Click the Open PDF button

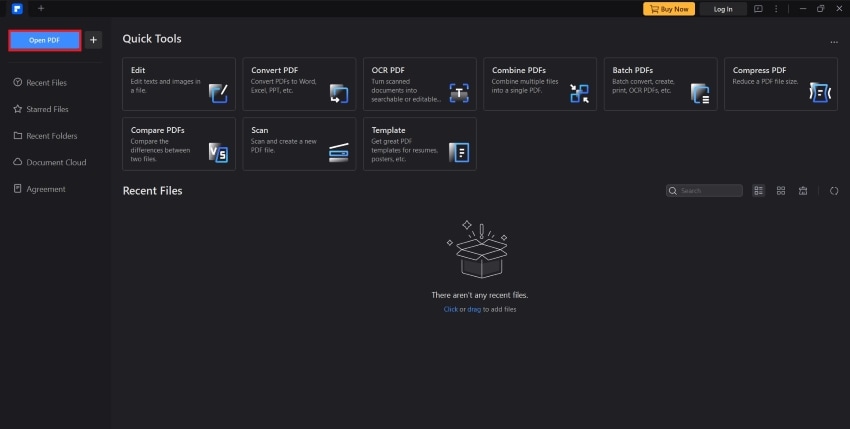click(44, 40)
